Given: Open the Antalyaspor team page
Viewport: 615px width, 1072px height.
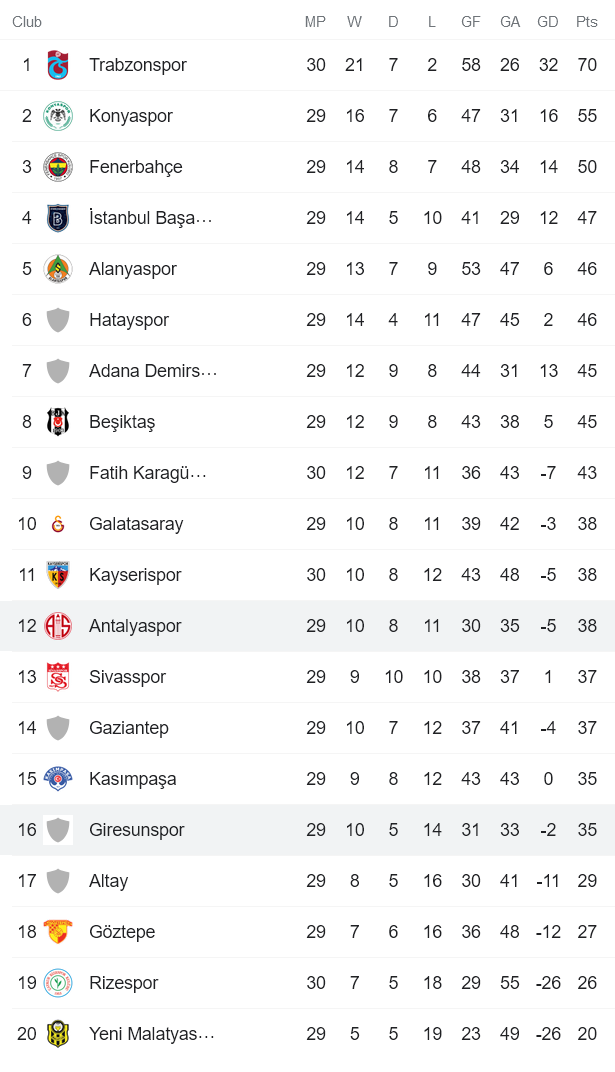Looking at the screenshot, I should (x=135, y=626).
